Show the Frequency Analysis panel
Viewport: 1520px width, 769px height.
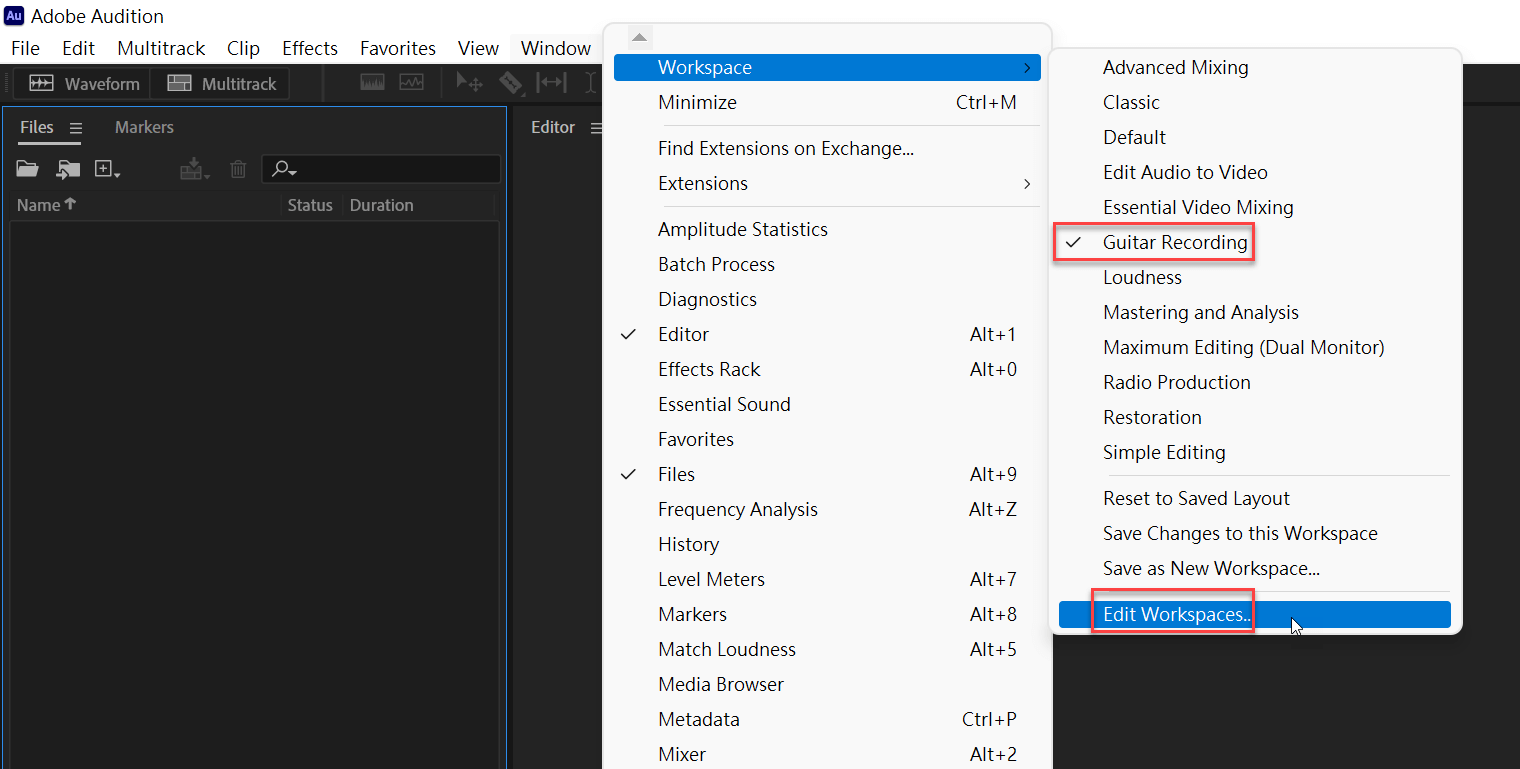[x=827, y=510]
